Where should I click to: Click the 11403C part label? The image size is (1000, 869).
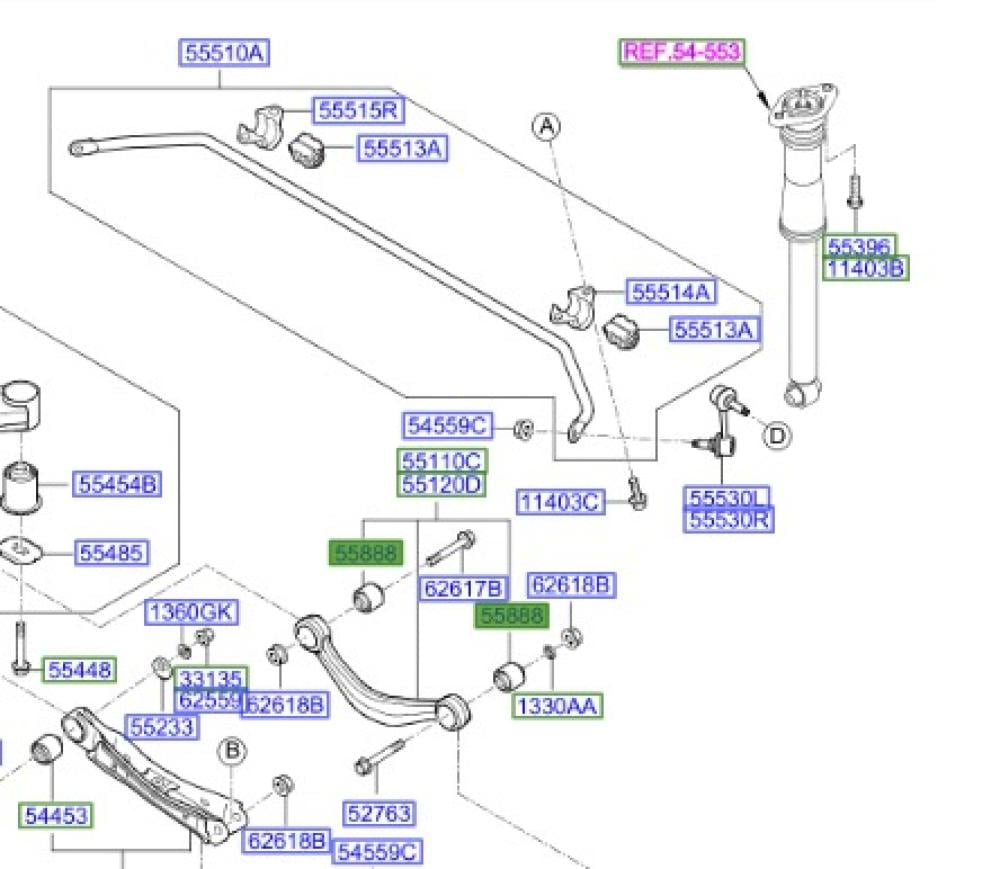tap(561, 501)
